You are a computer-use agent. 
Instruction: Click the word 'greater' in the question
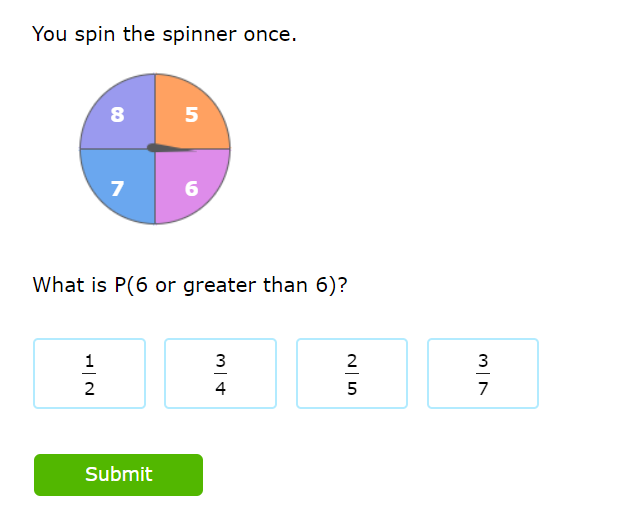pos(219,285)
